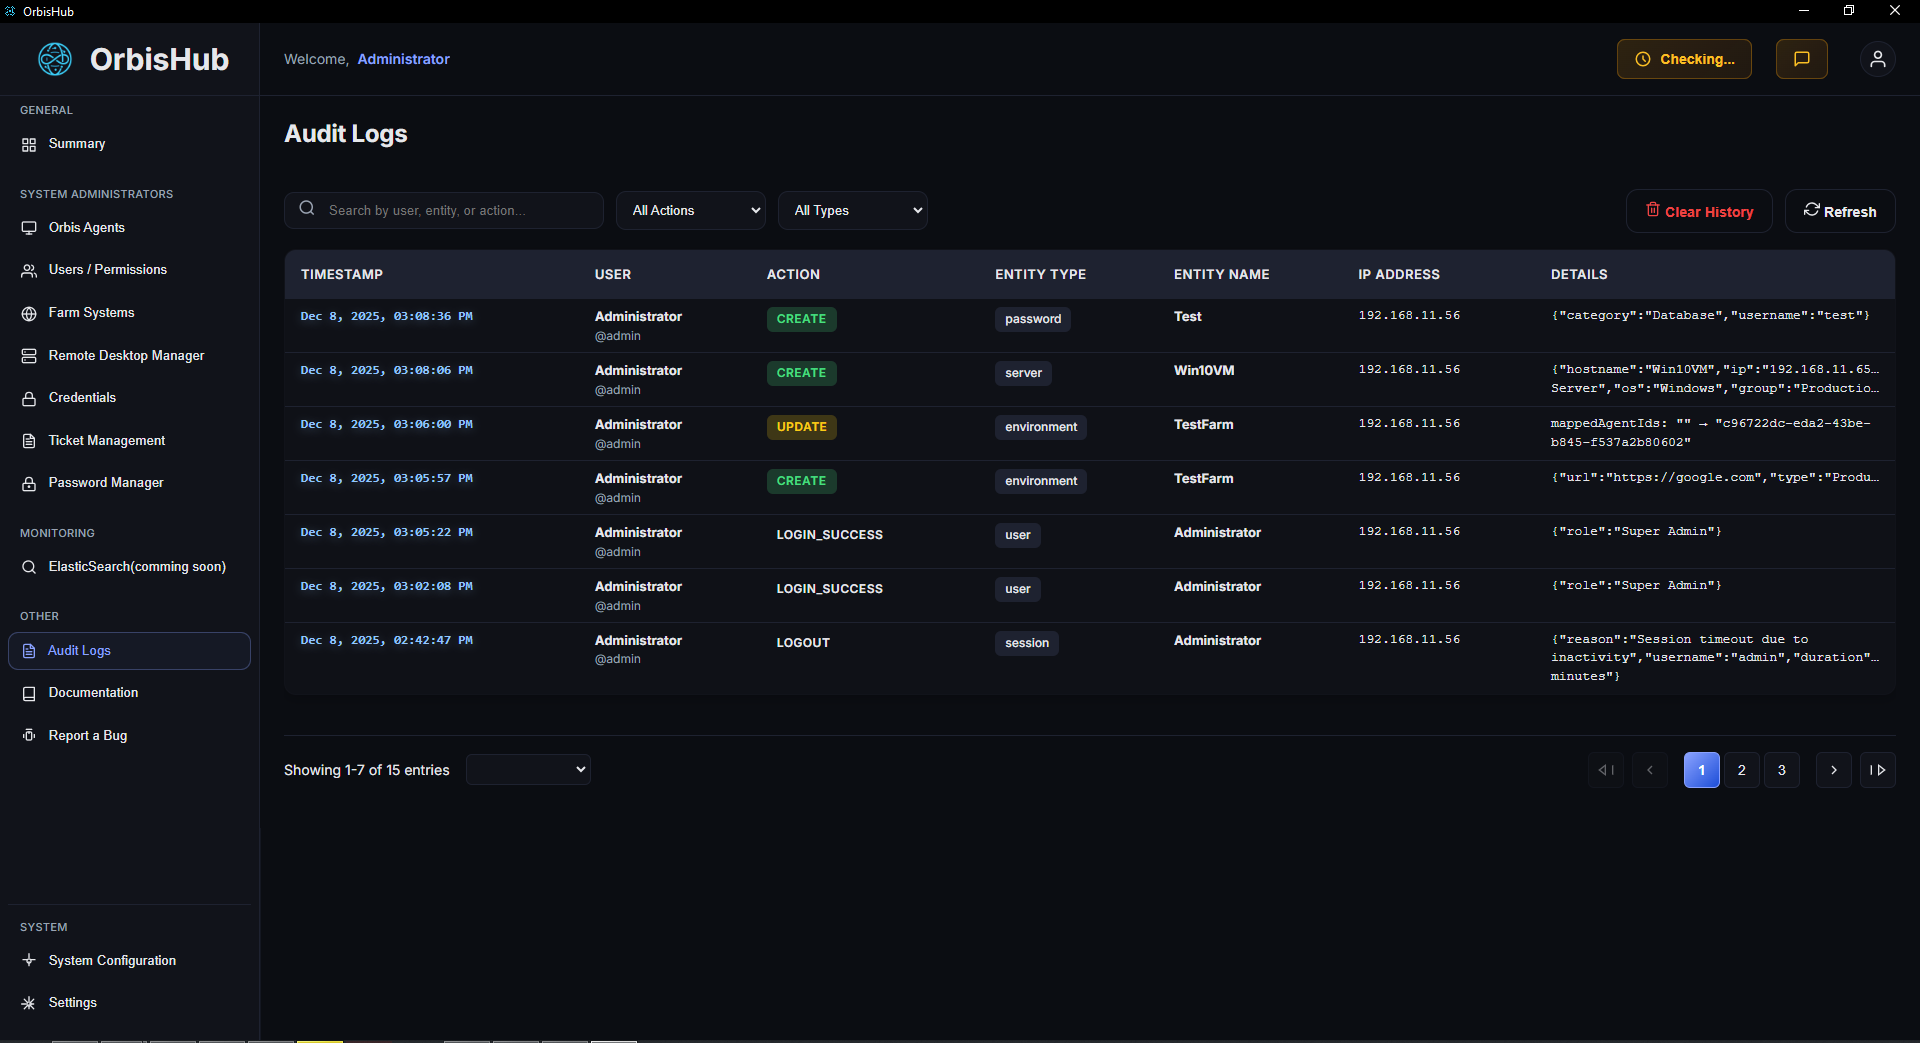Click the Password Manager icon
Viewport: 1920px width, 1043px height.
click(29, 482)
